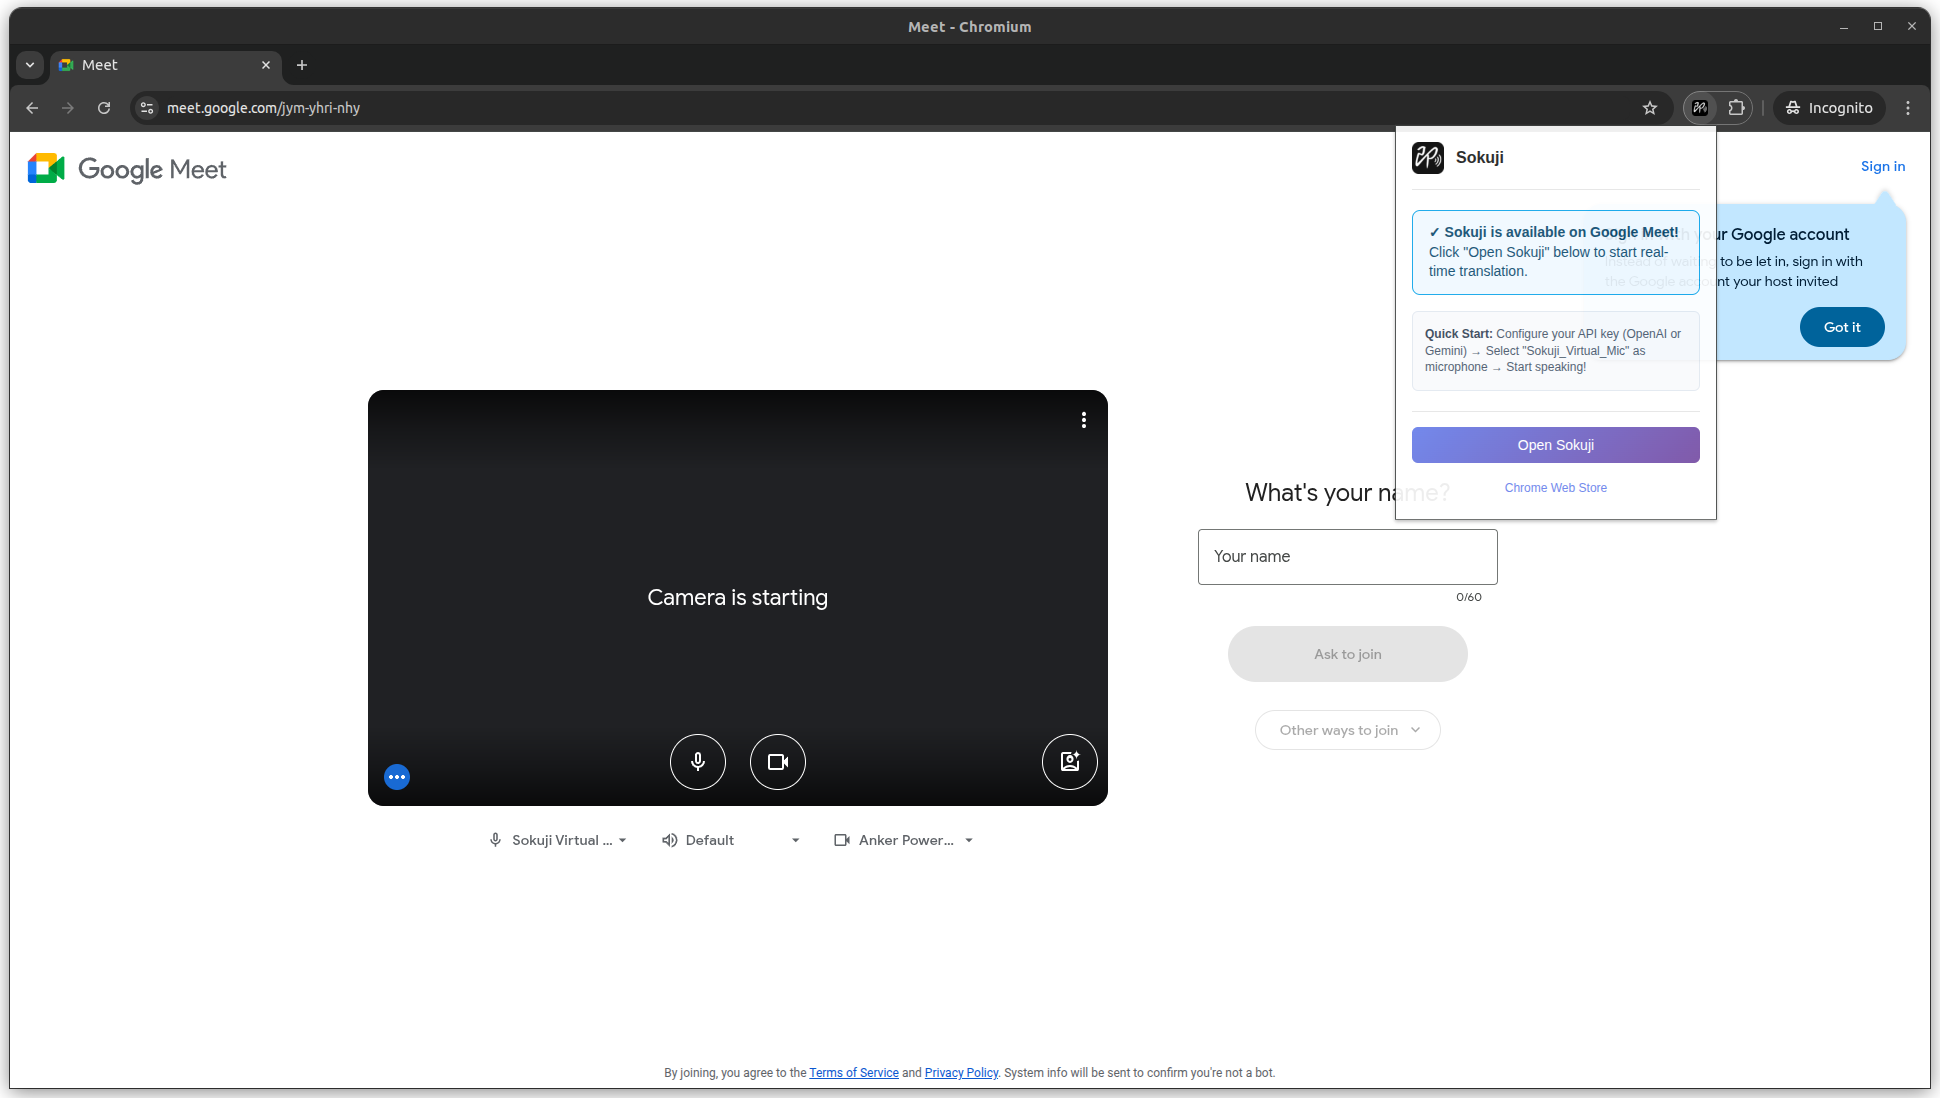Open the Sokuji Virtual microphone dropdown
Screen dimensions: 1940x1098
(x=558, y=840)
